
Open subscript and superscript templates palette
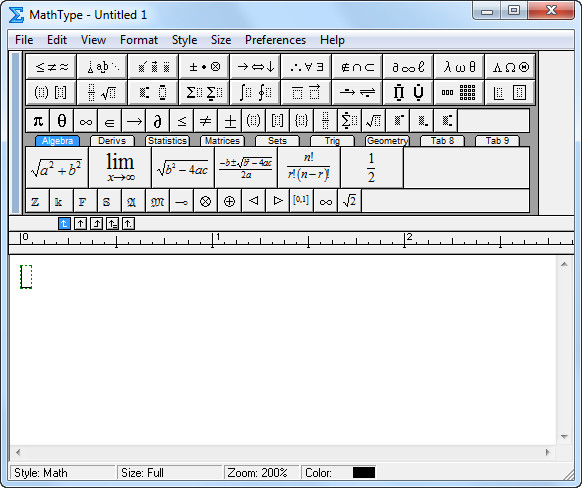coord(154,92)
